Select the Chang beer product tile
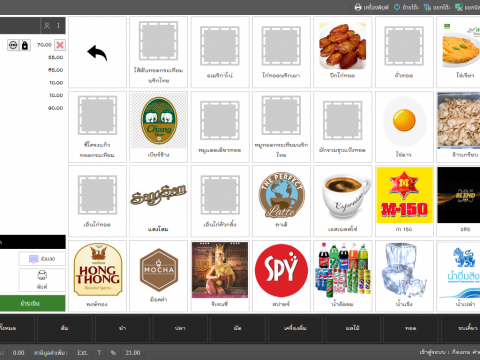Screen dimensions: 480x360 [159, 127]
